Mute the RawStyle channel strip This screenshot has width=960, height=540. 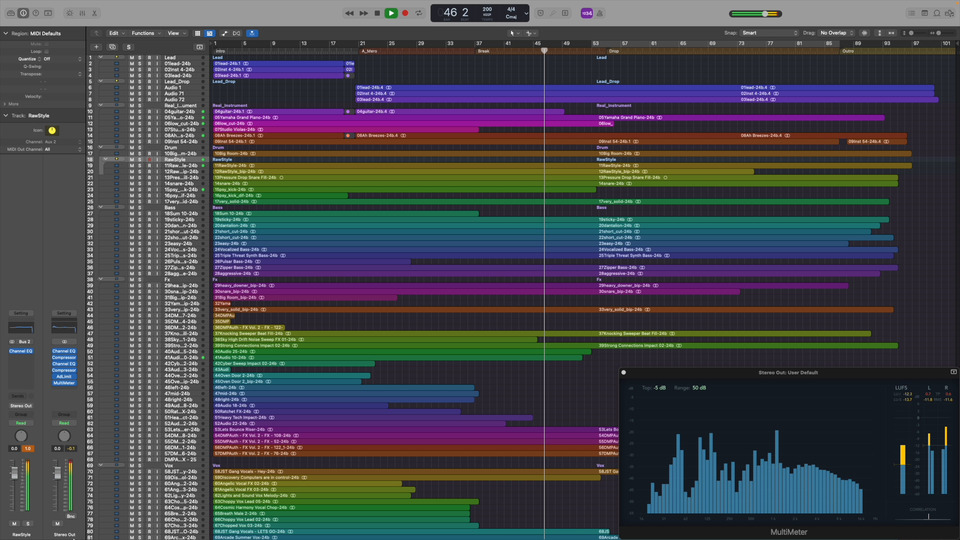click(x=15, y=523)
